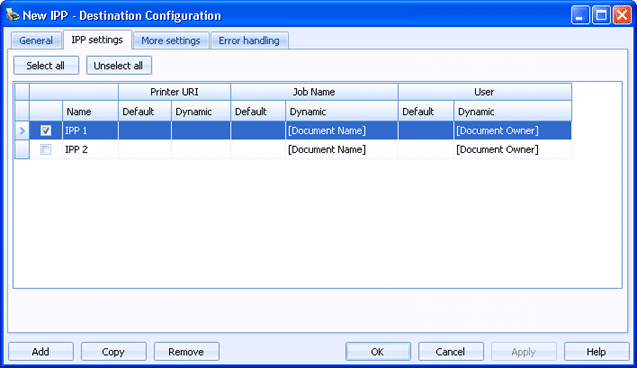Select the IPP 2 name cell

coord(90,149)
